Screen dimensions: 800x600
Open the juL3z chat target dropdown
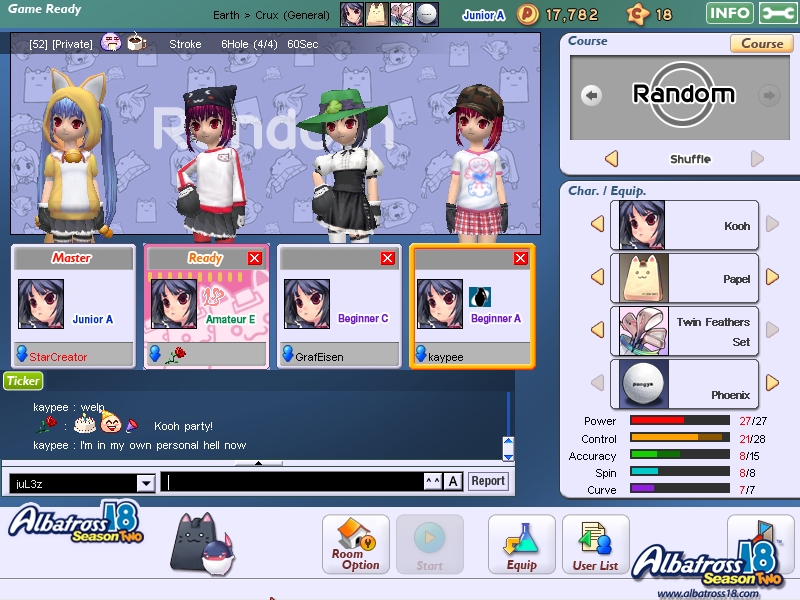click(145, 483)
